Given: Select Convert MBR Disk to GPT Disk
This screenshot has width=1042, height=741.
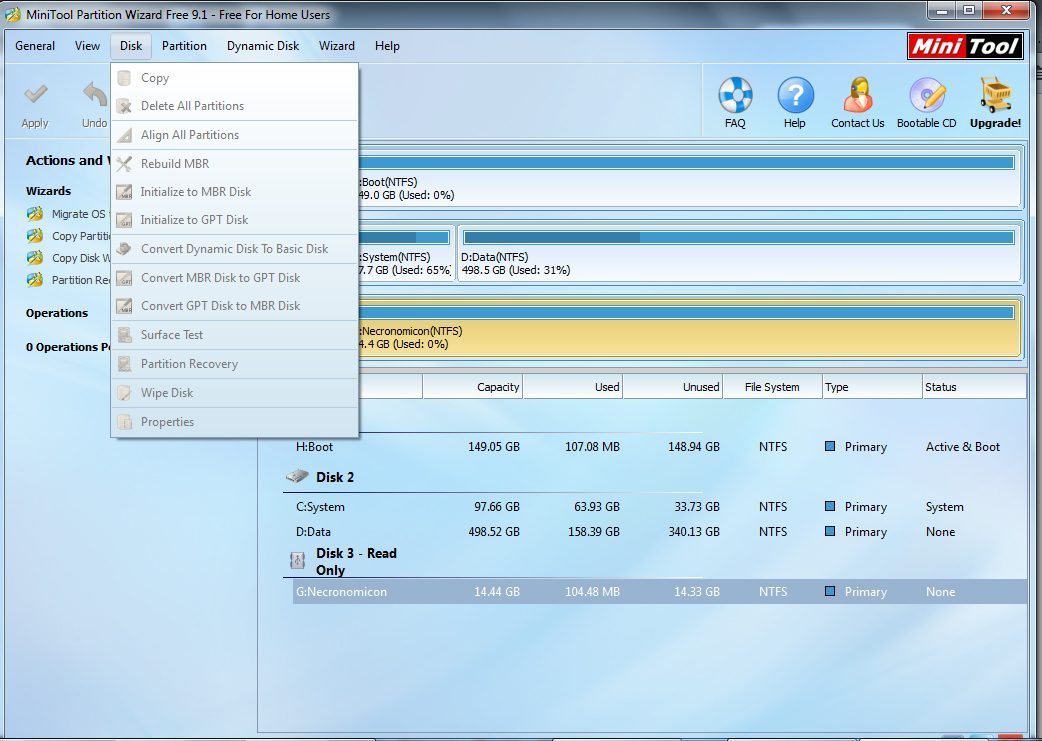Looking at the screenshot, I should [x=235, y=278].
